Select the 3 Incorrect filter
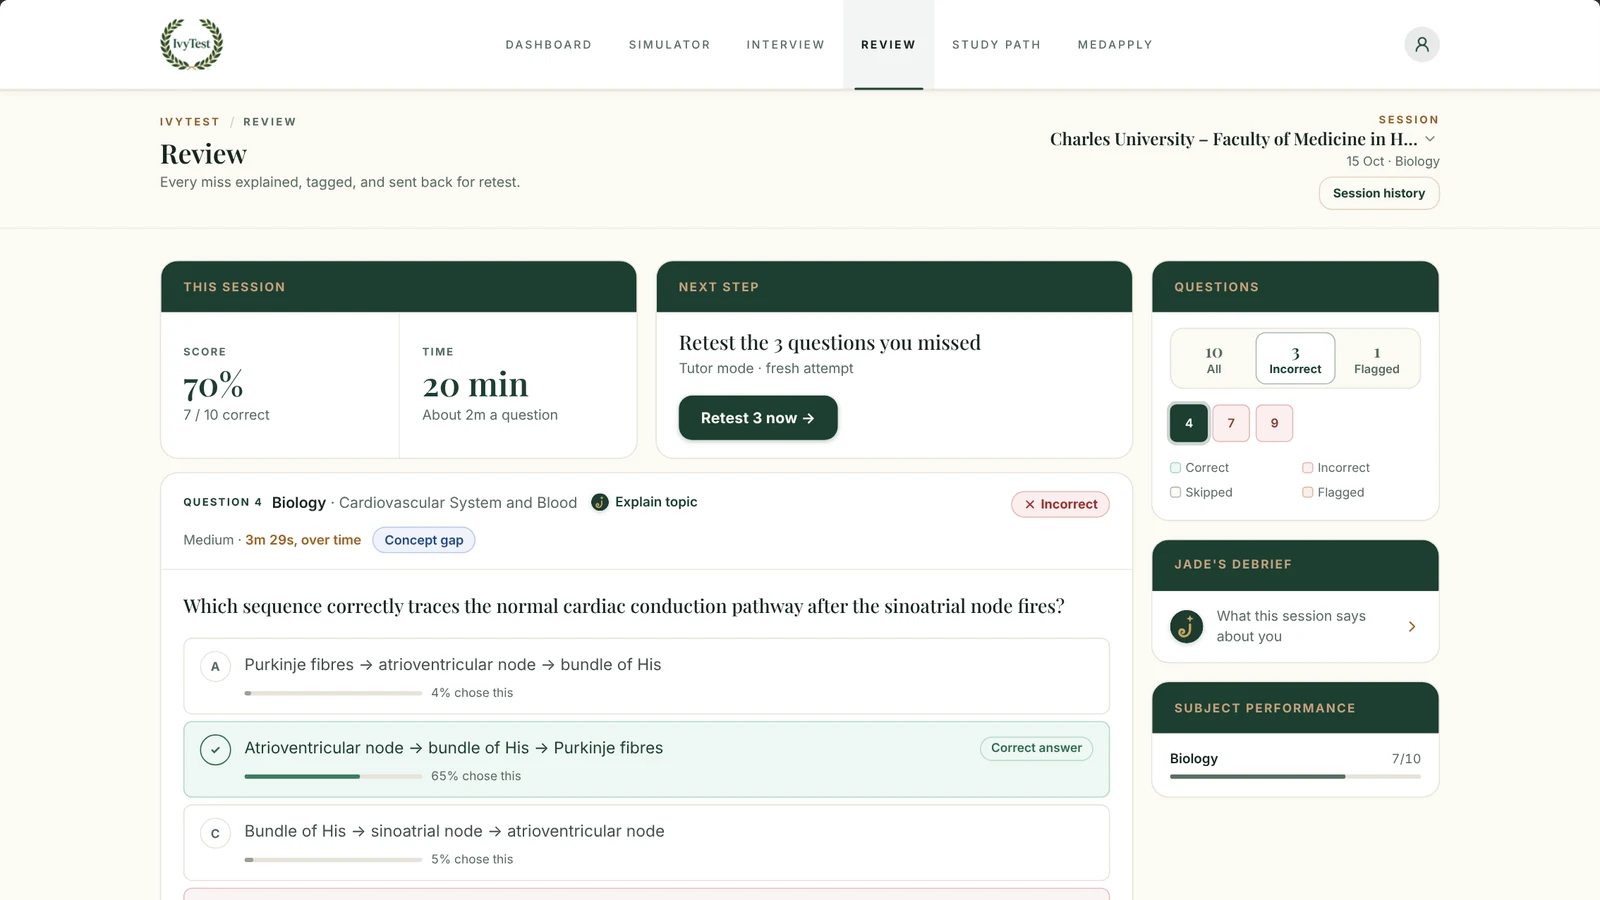 [1295, 359]
